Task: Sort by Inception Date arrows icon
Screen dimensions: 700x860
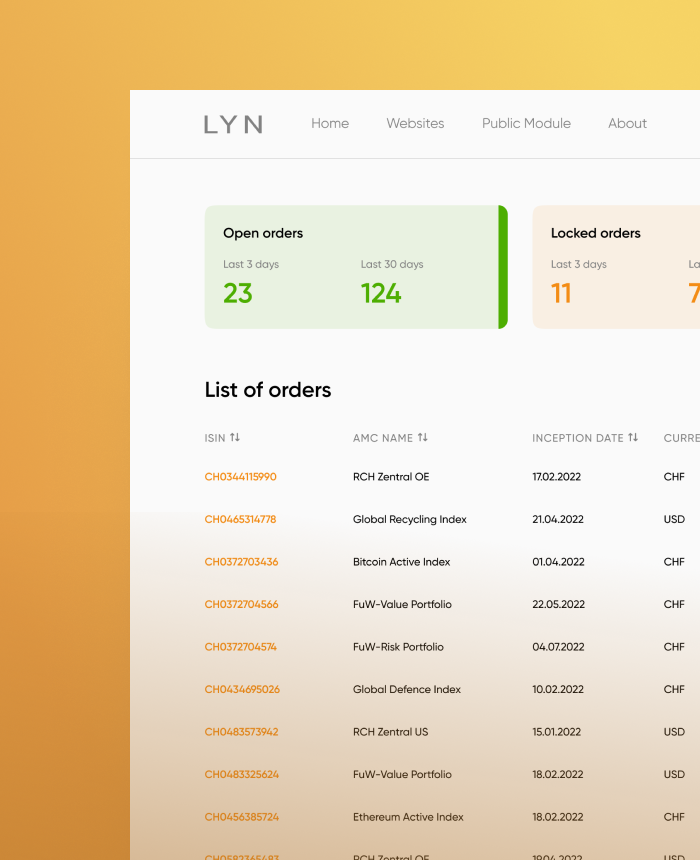Action: click(x=633, y=437)
